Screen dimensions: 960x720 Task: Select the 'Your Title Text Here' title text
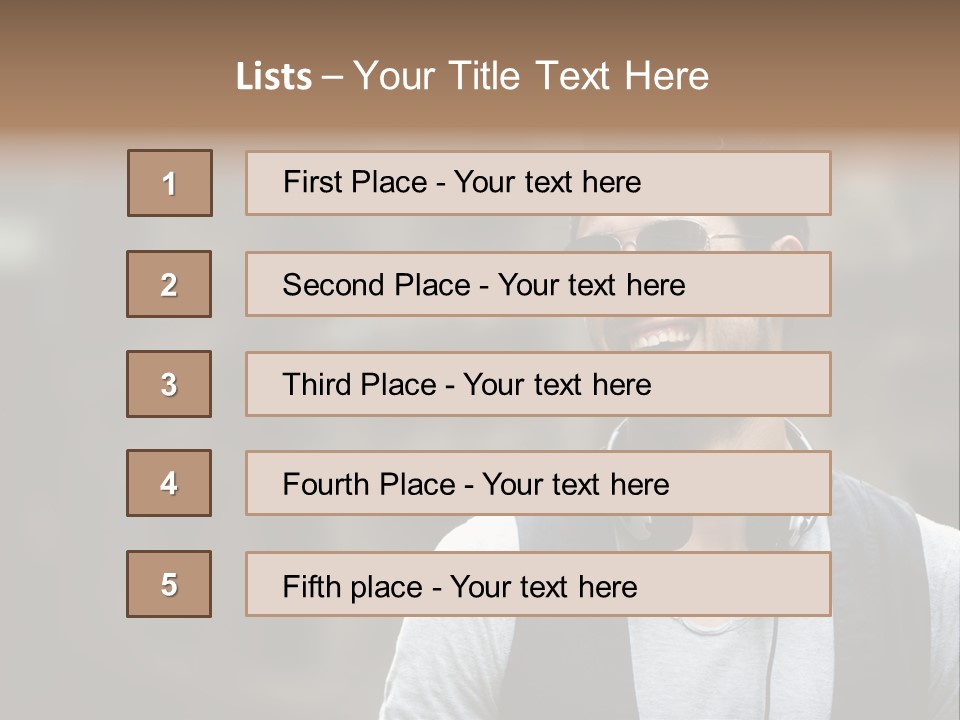(x=531, y=76)
